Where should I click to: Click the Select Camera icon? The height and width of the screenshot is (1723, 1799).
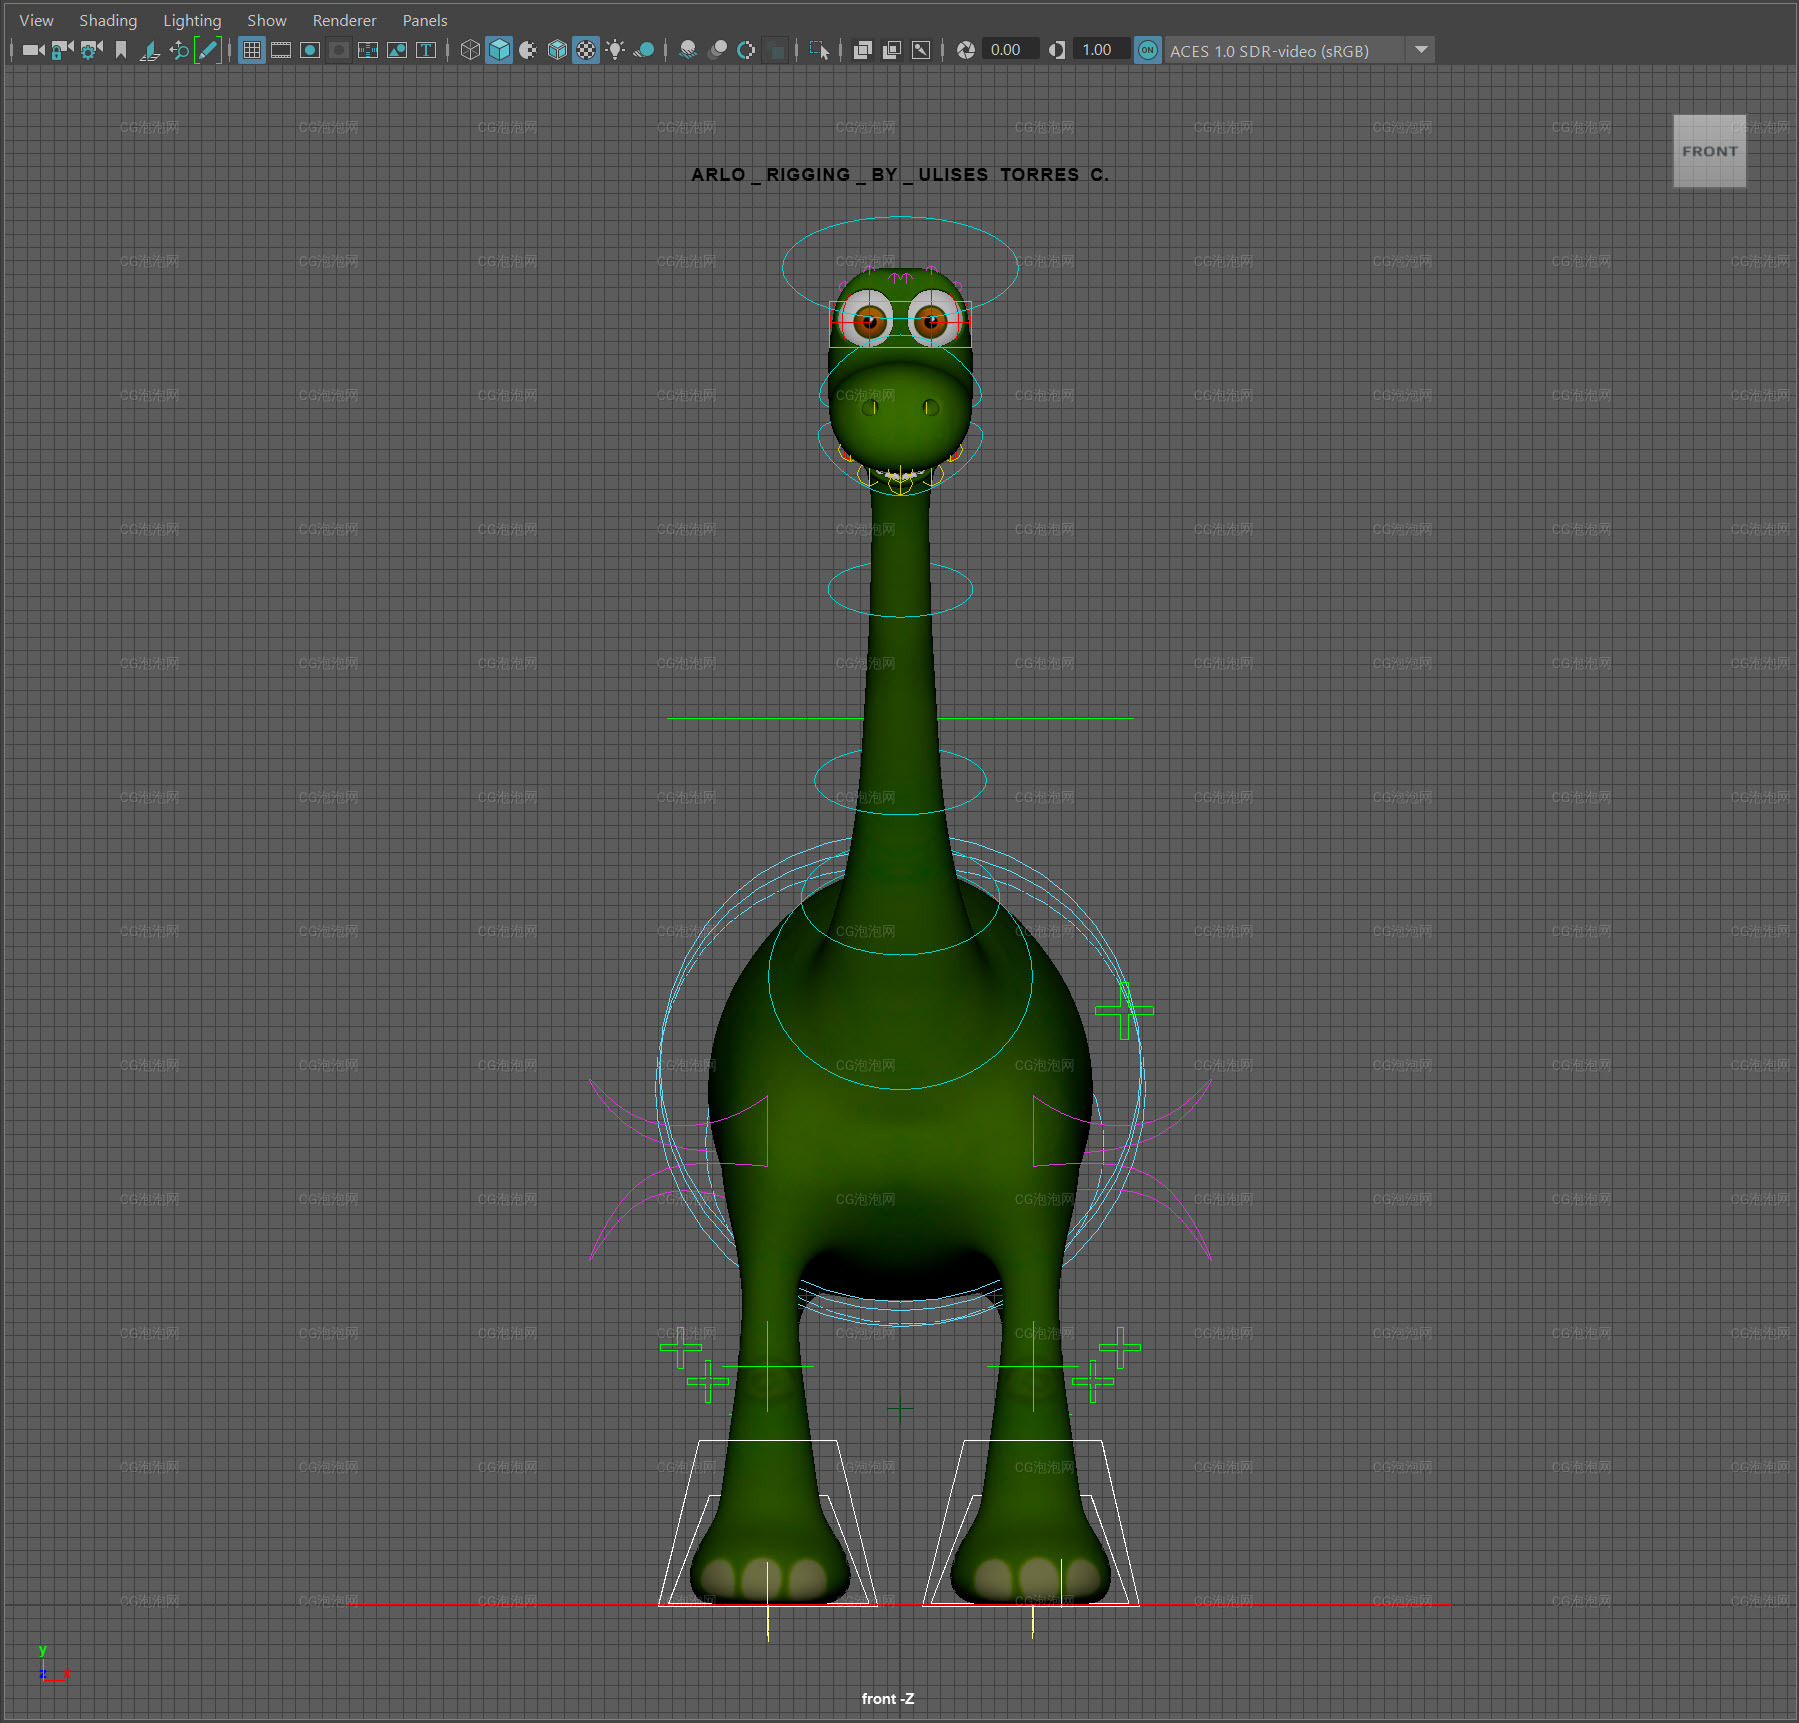pyautogui.click(x=33, y=50)
